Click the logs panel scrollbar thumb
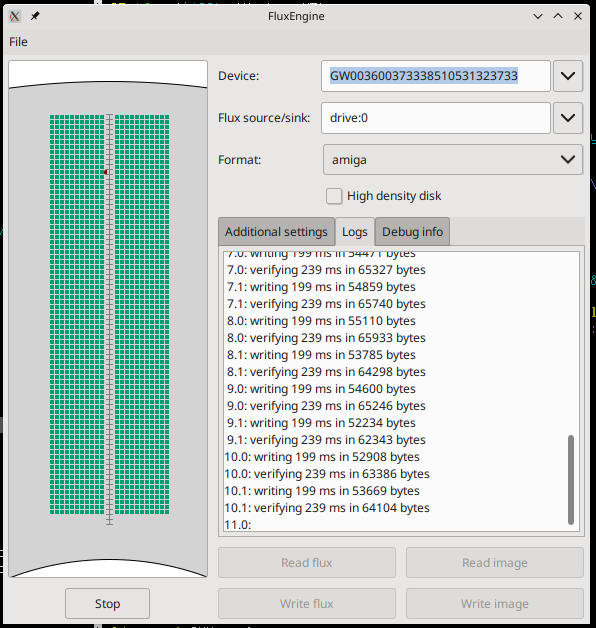This screenshot has height=628, width=596. click(571, 480)
